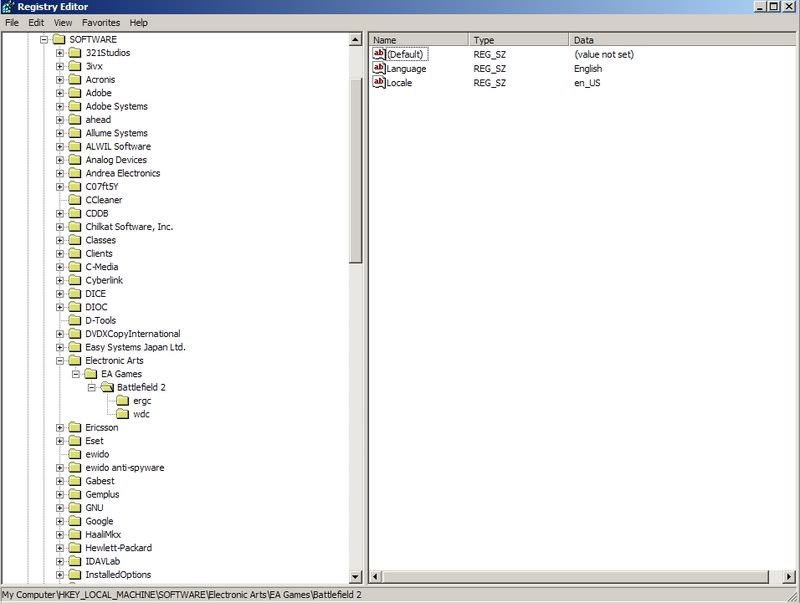Click the ahead folder icon
The image size is (800, 603).
tap(75, 119)
